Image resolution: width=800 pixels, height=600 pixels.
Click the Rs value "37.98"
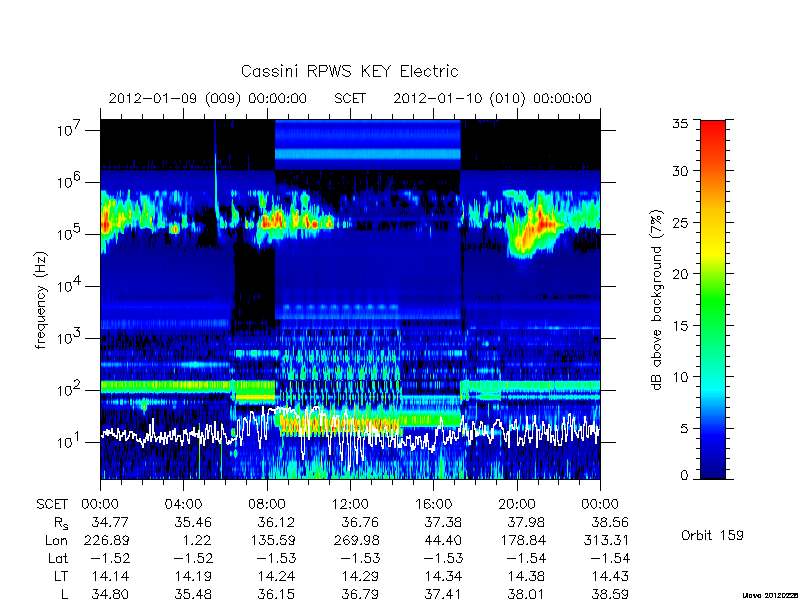tap(527, 522)
